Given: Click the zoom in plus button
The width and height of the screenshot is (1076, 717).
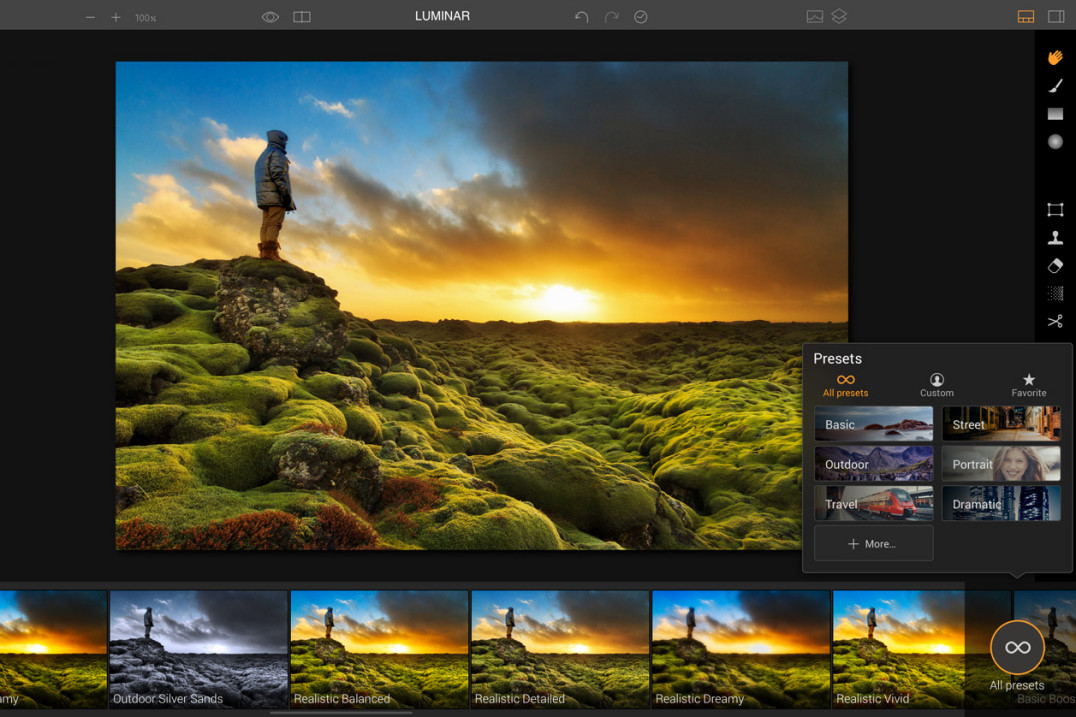Looking at the screenshot, I should tap(116, 18).
